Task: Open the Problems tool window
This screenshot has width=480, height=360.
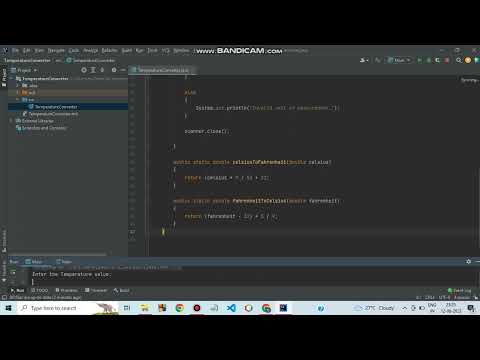Action: tap(66, 290)
